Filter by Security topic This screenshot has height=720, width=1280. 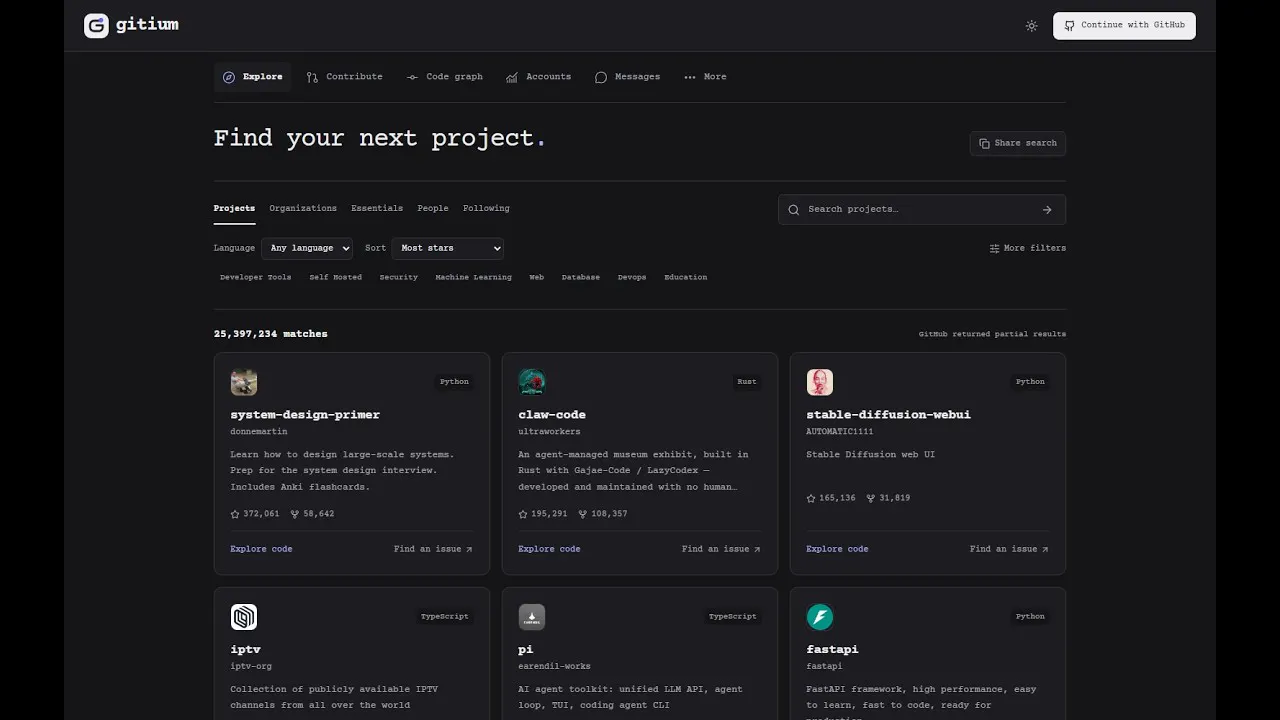pyautogui.click(x=399, y=277)
